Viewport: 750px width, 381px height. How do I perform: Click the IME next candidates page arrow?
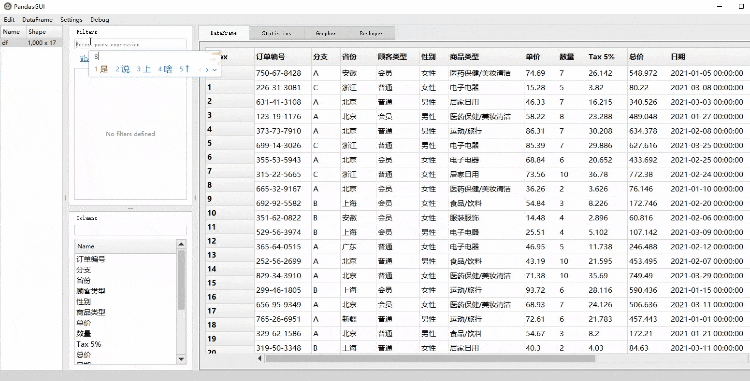pos(207,70)
